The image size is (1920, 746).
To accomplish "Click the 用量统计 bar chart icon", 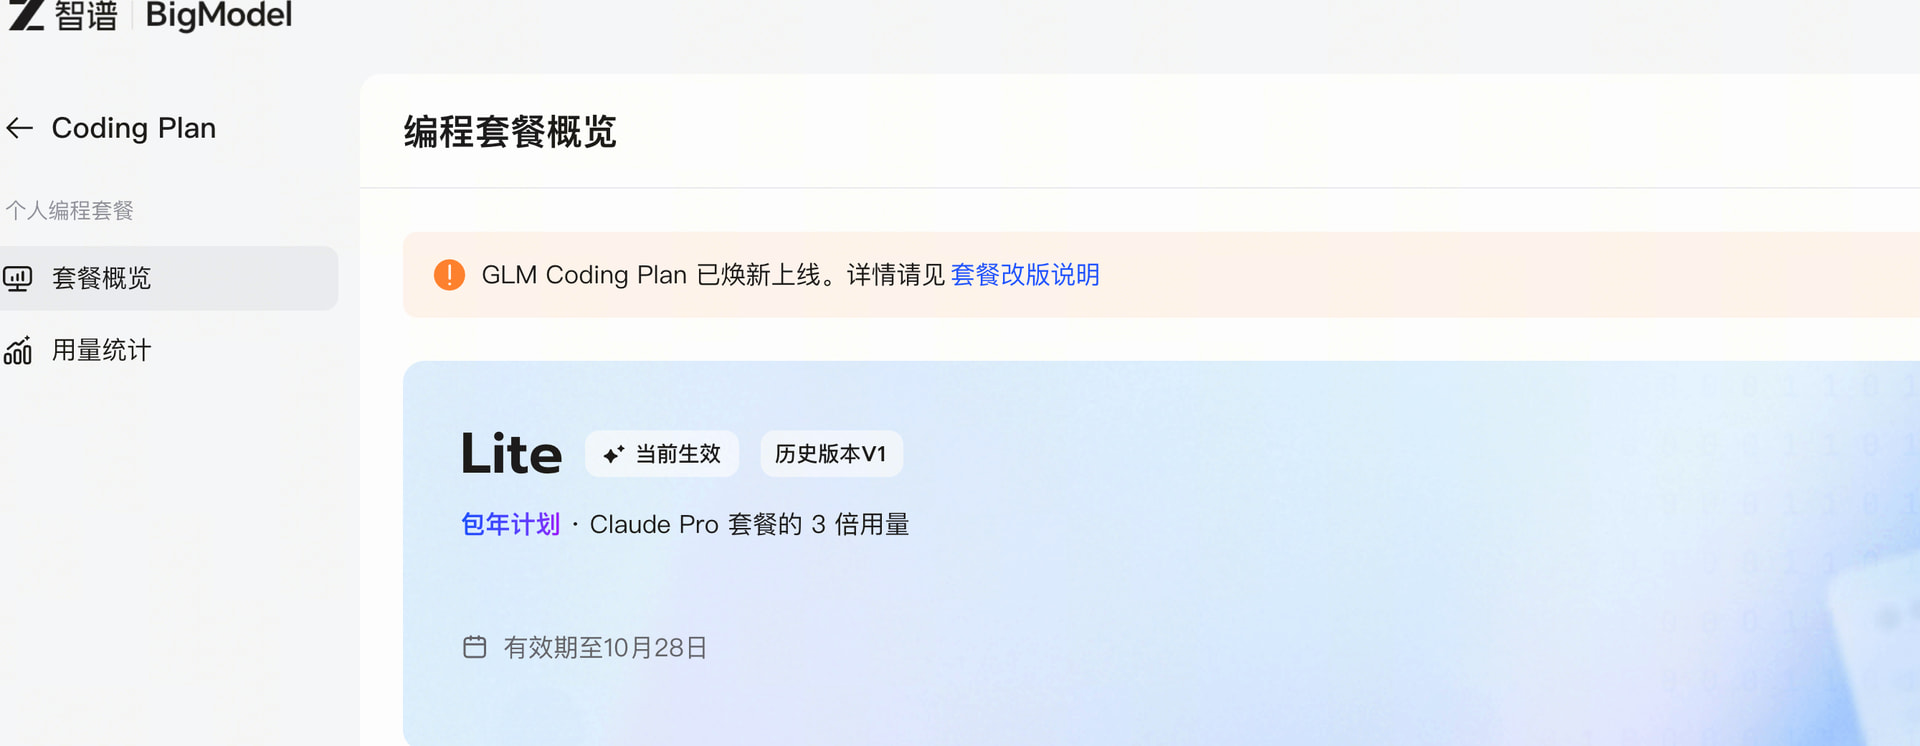I will pos(18,350).
